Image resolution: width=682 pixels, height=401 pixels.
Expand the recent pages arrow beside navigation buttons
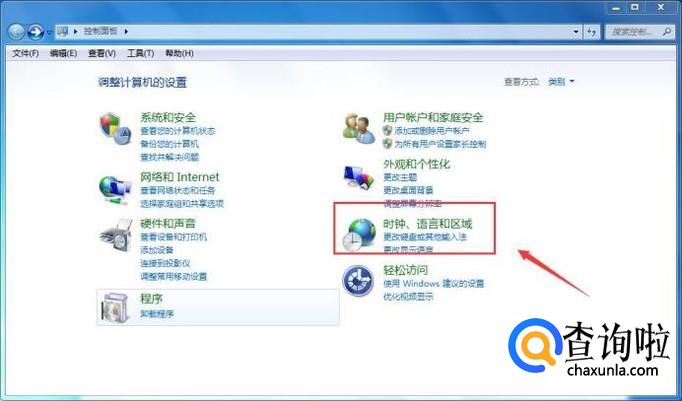[x=49, y=32]
